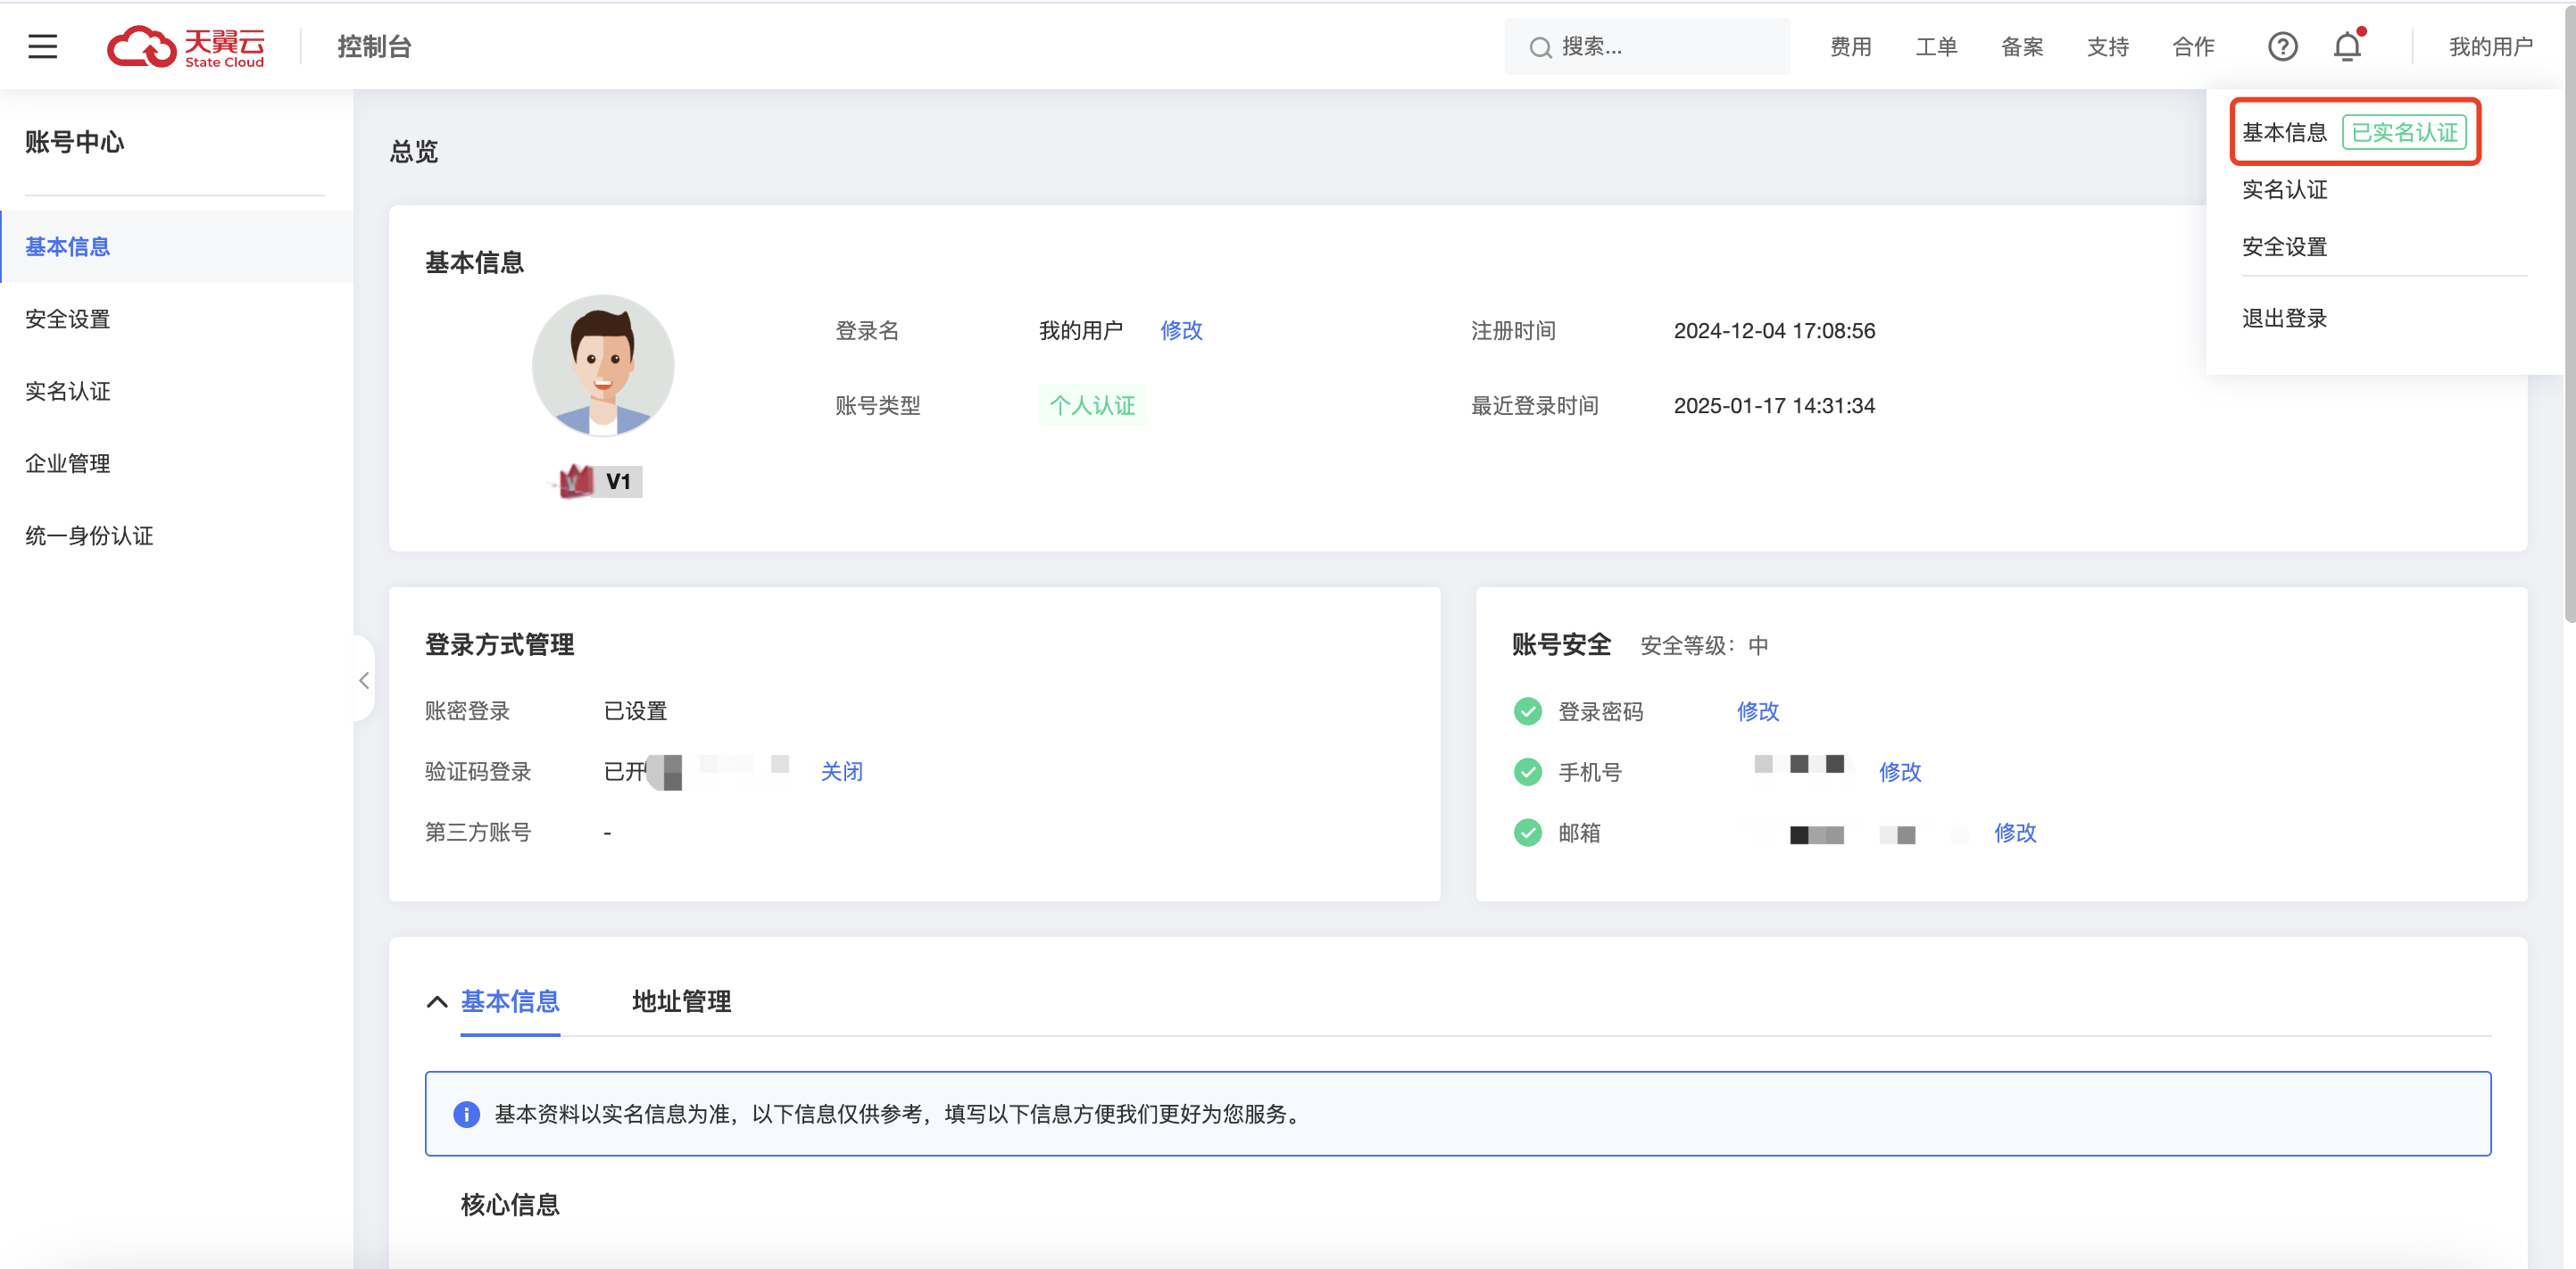Image resolution: width=2576 pixels, height=1269 pixels.
Task: Click the green check icon beside 邮箱
Action: 1527,832
